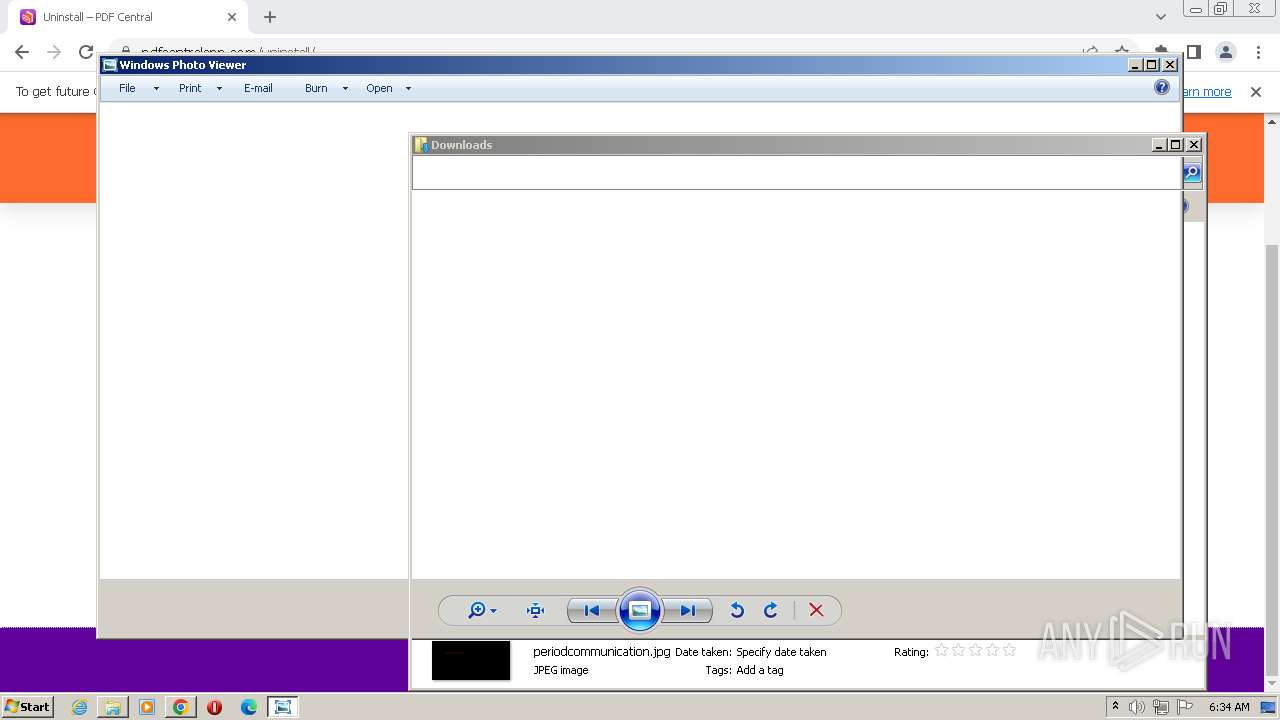Click the Fit to window actual size button
Screen dimensions: 1280x720
(x=535, y=610)
